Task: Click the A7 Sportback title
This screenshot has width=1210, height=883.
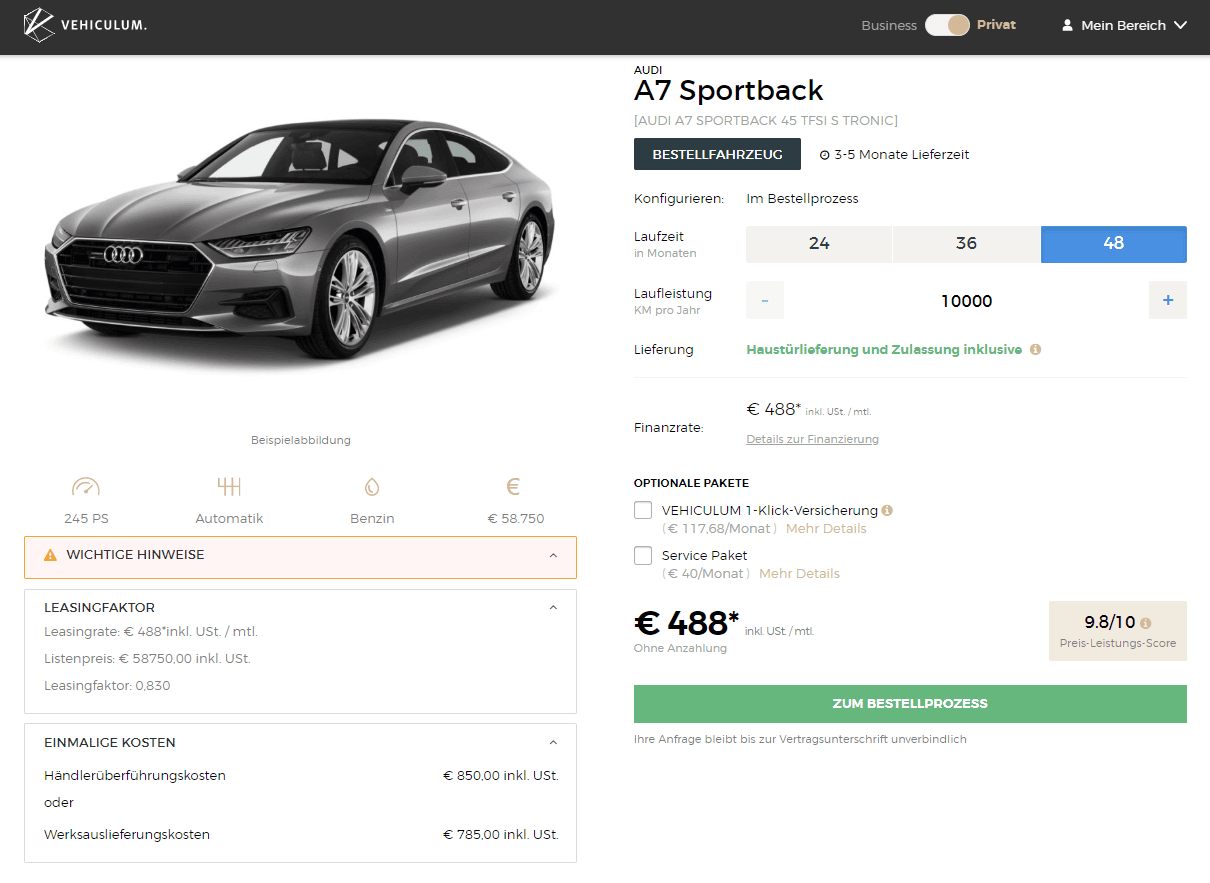Action: [728, 91]
